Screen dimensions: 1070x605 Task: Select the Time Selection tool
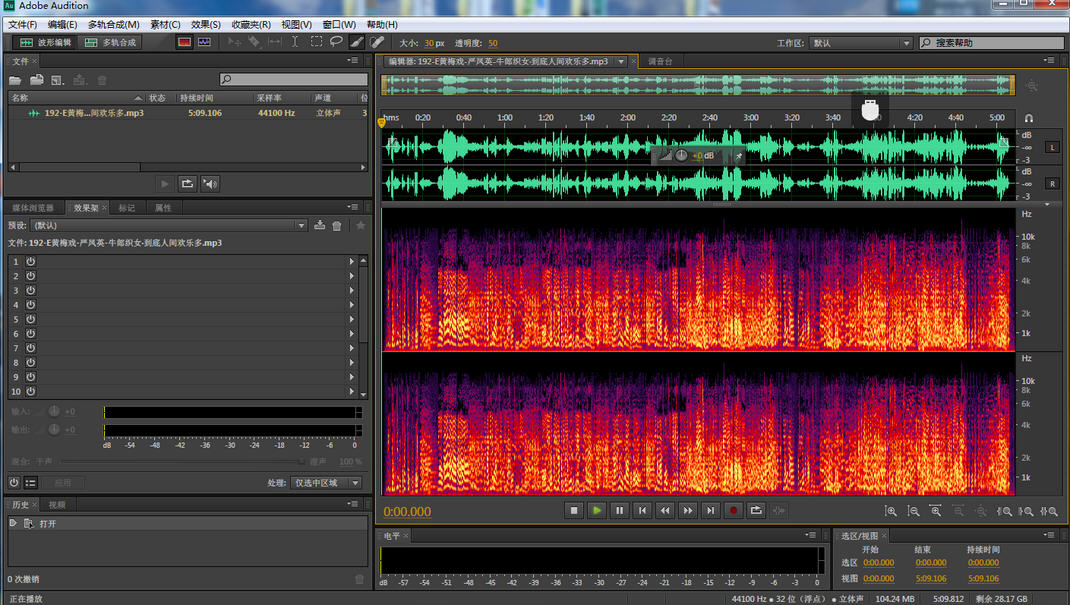(295, 42)
